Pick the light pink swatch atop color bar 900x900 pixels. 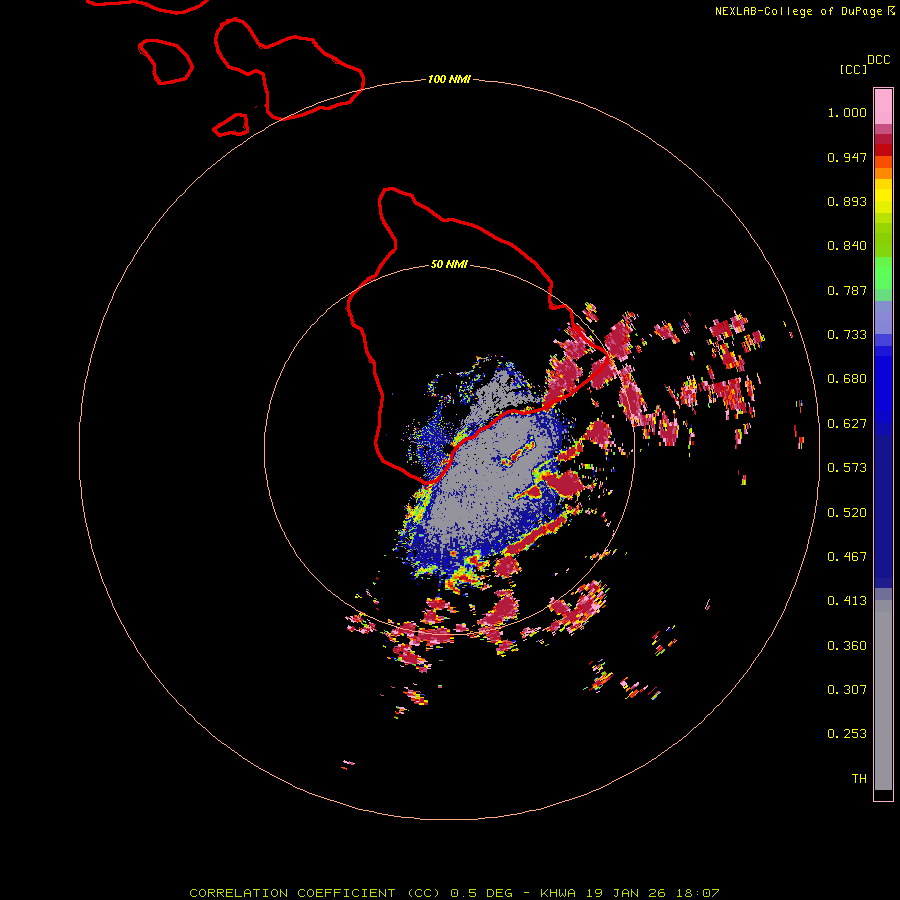pyautogui.click(x=883, y=106)
